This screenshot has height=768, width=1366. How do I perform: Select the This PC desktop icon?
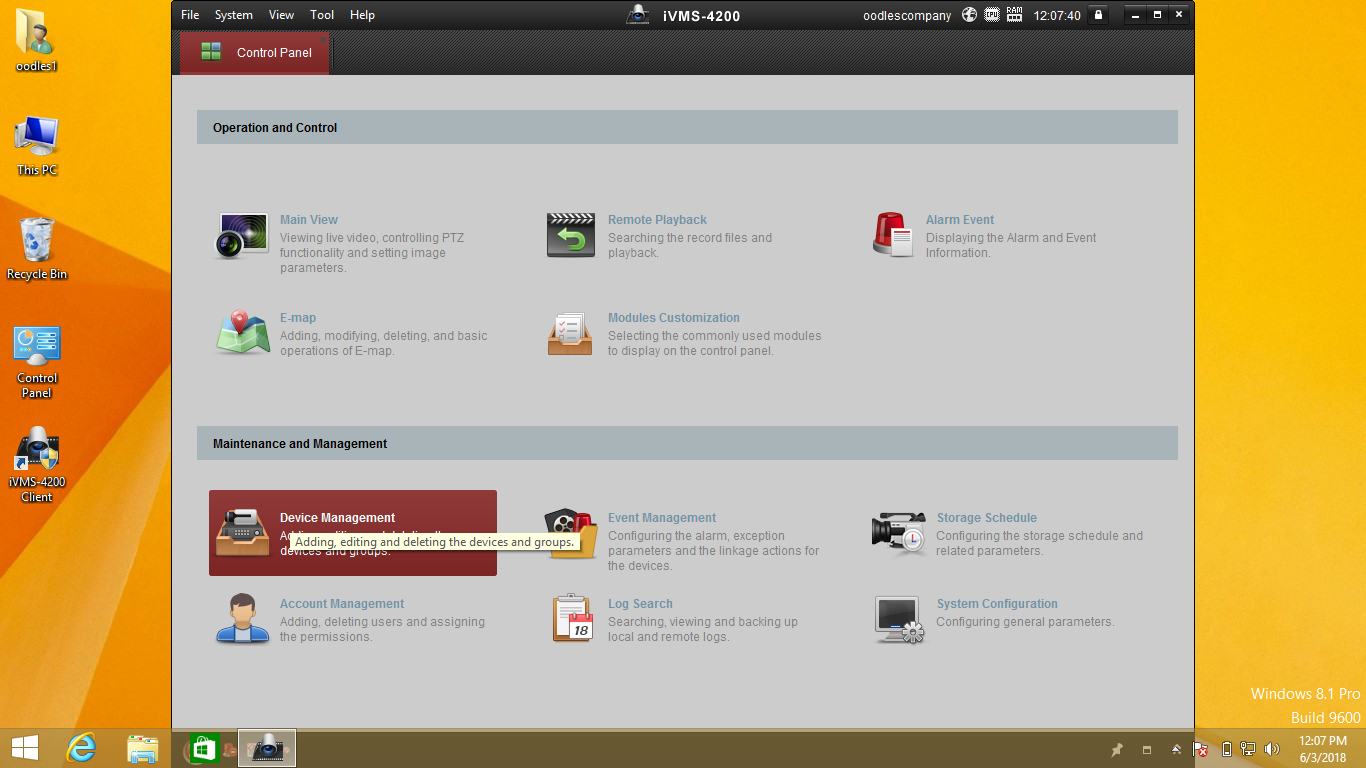(37, 146)
